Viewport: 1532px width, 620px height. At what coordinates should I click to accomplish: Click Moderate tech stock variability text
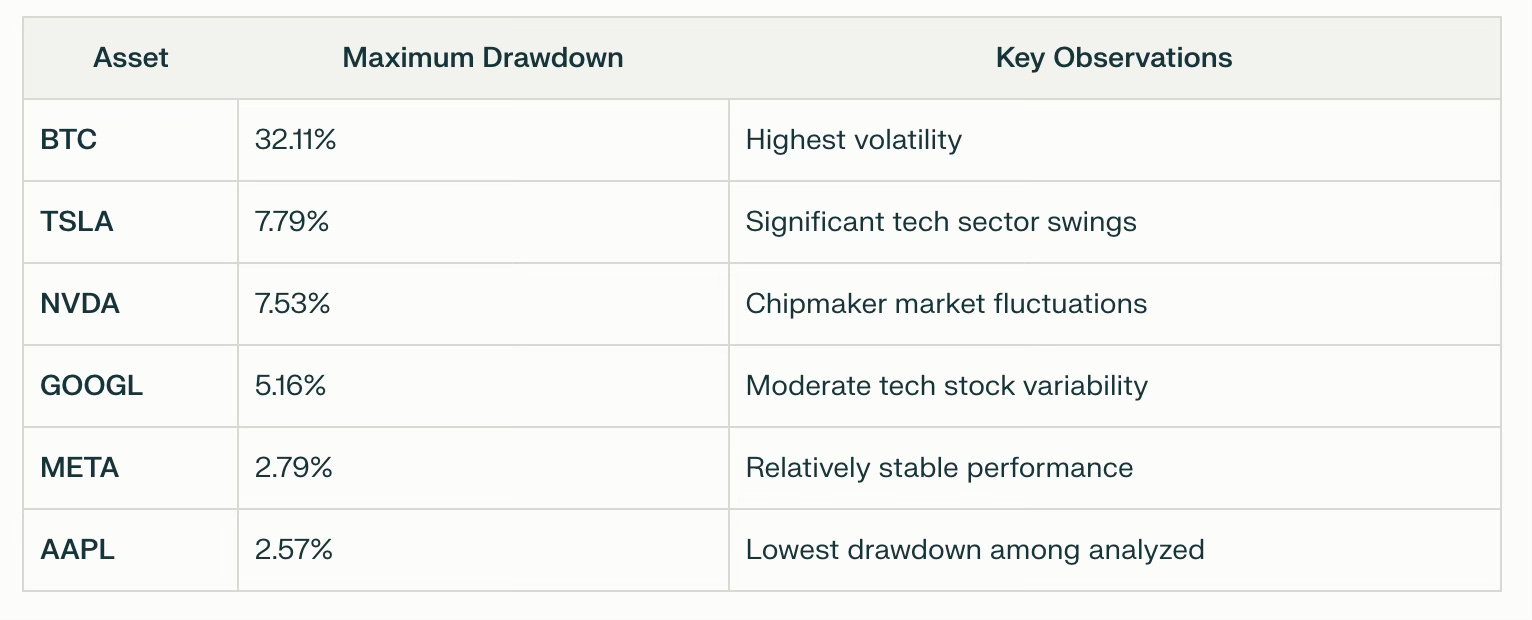(946, 386)
